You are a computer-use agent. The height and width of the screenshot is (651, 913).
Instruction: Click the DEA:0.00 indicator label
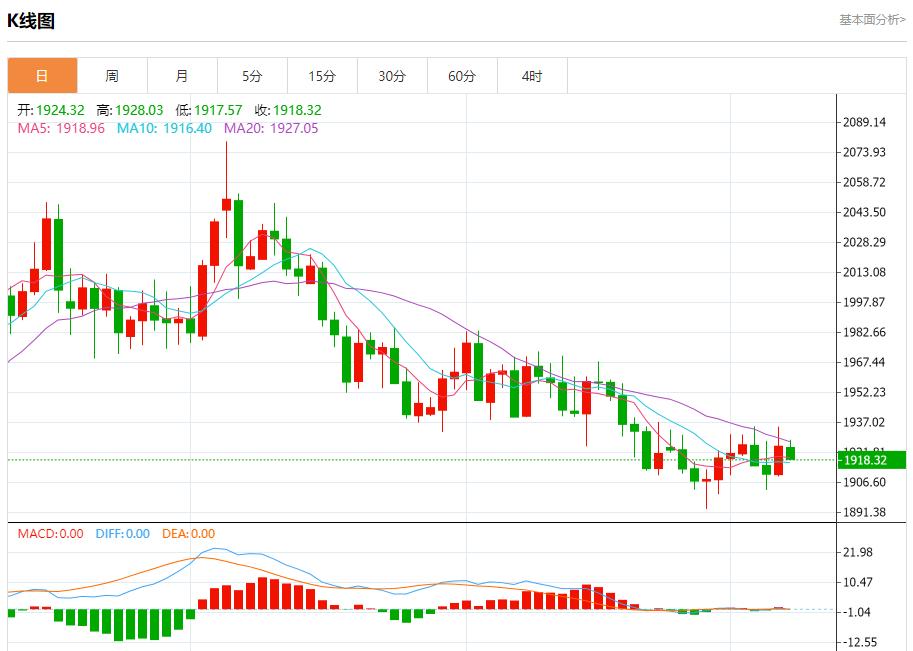click(x=189, y=533)
